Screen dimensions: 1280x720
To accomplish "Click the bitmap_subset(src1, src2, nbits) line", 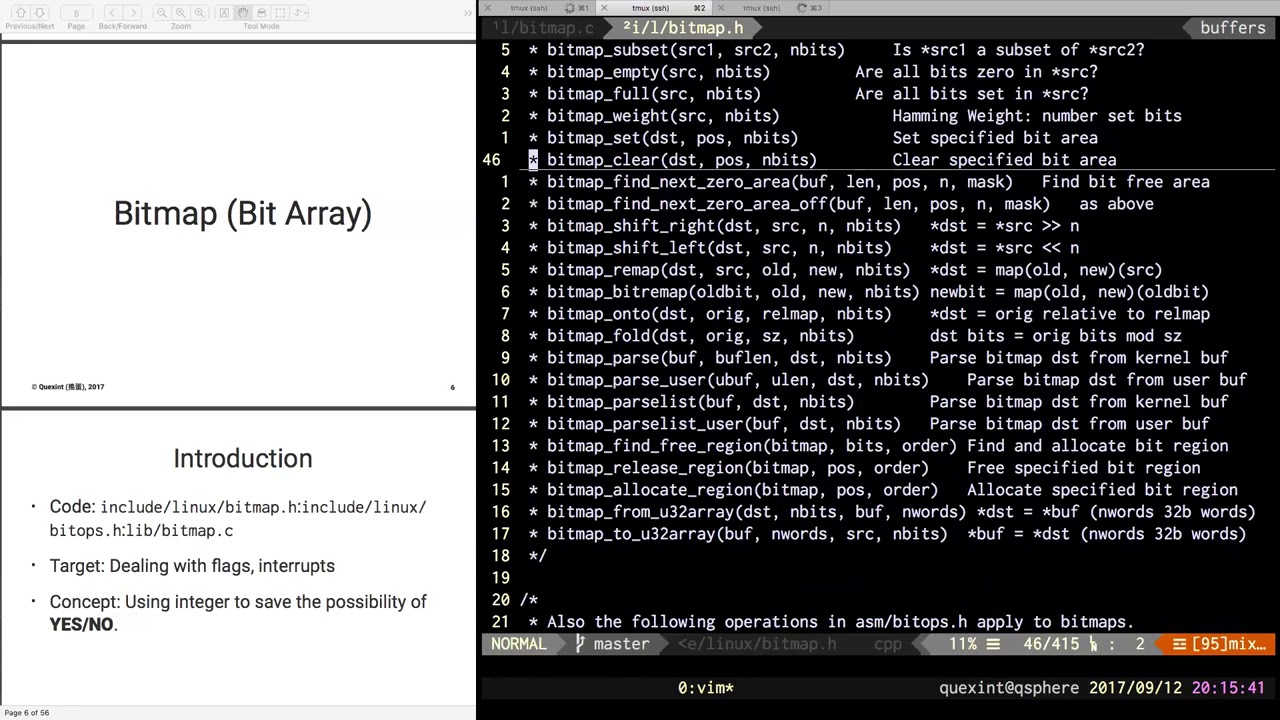I will 836,50.
